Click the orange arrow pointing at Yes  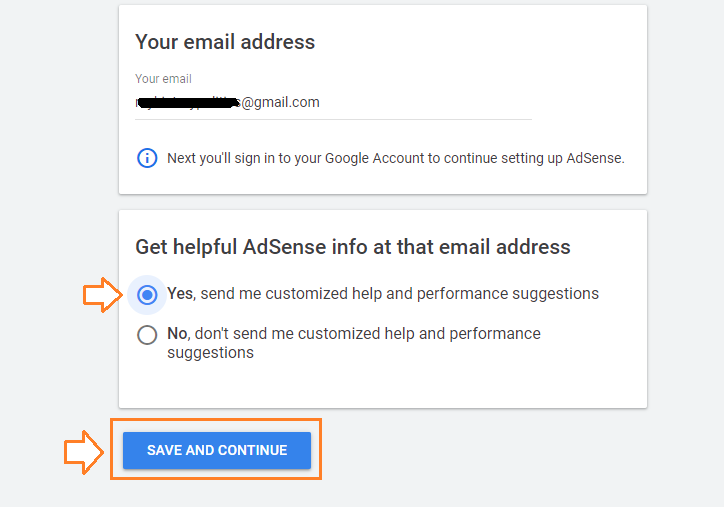[x=100, y=295]
